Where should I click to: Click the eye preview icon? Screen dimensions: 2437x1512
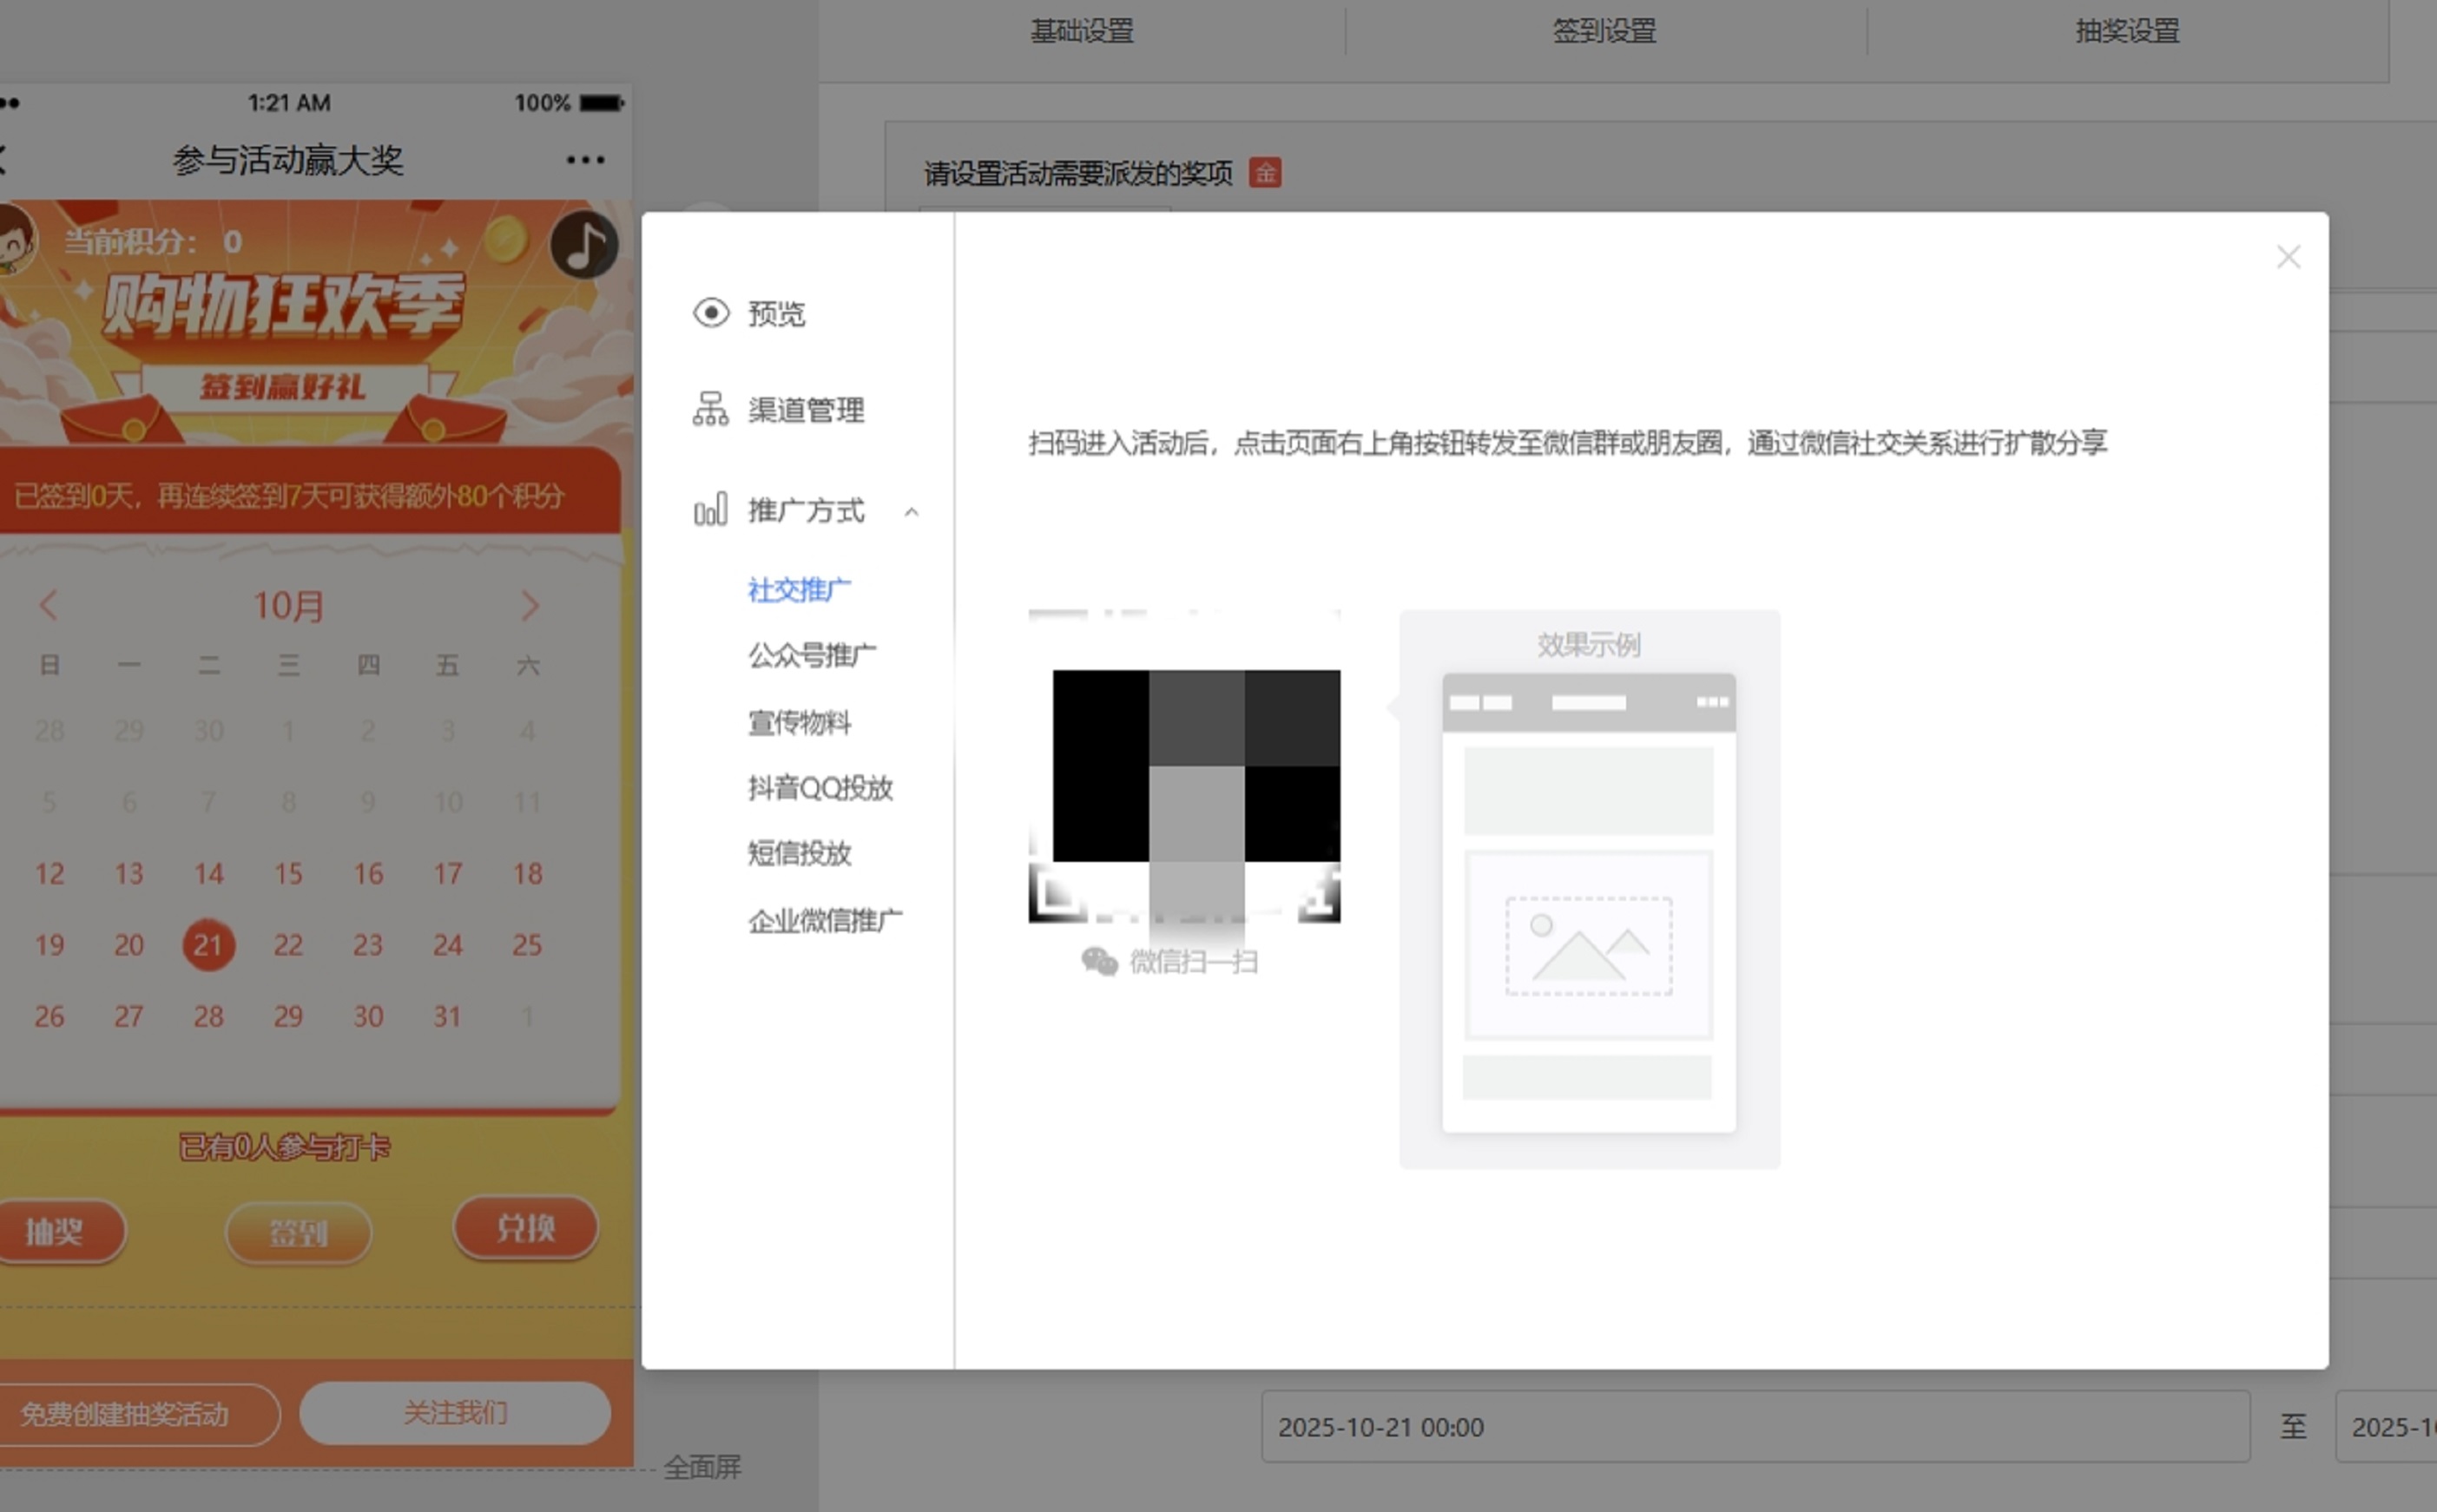click(x=711, y=313)
